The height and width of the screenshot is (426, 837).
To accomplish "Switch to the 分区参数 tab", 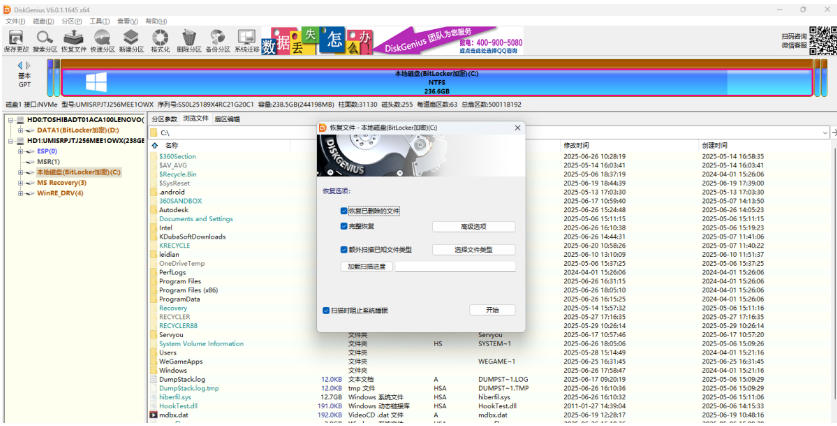I will click(164, 119).
